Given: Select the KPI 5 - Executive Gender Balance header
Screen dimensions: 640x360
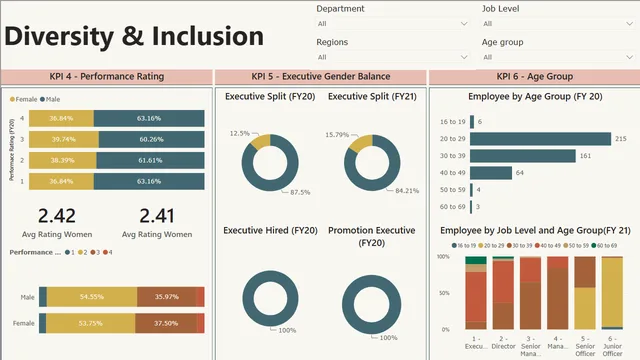Looking at the screenshot, I should (x=321, y=77).
